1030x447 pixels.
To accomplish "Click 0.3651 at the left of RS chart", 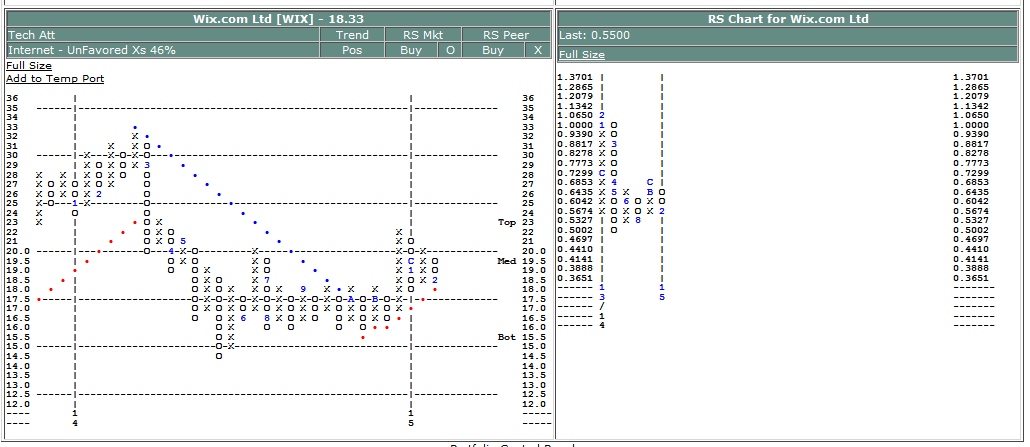I will [x=575, y=278].
